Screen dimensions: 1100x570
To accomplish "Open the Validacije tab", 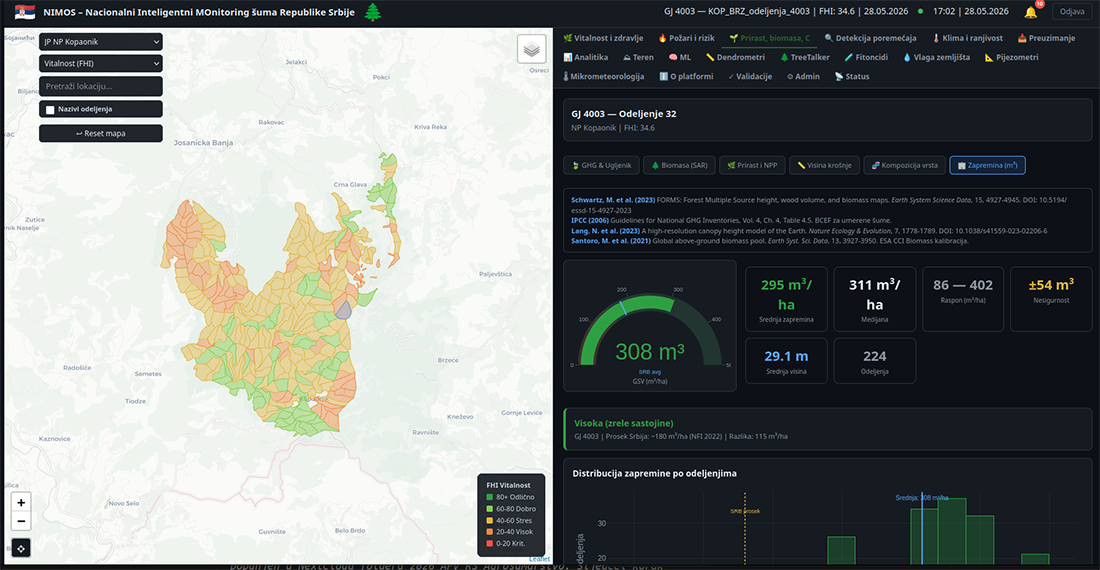I will [750, 76].
